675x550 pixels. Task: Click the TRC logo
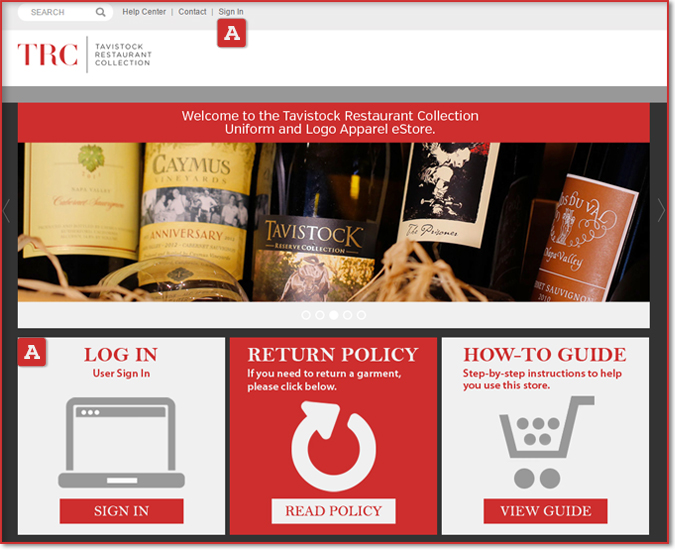tap(84, 55)
